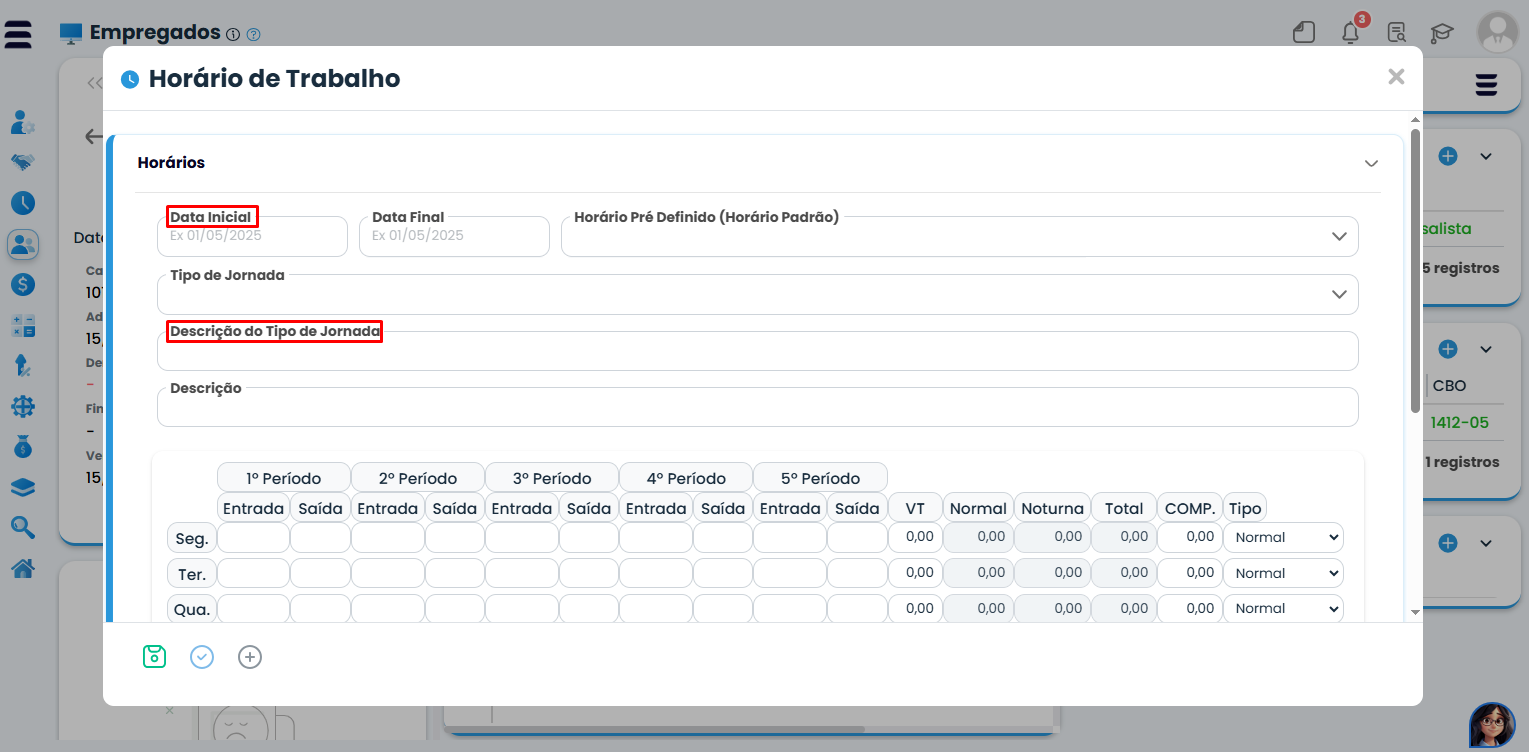Click the blue checkmark confirm icon
Viewport: 1529px width, 752px height.
point(202,657)
